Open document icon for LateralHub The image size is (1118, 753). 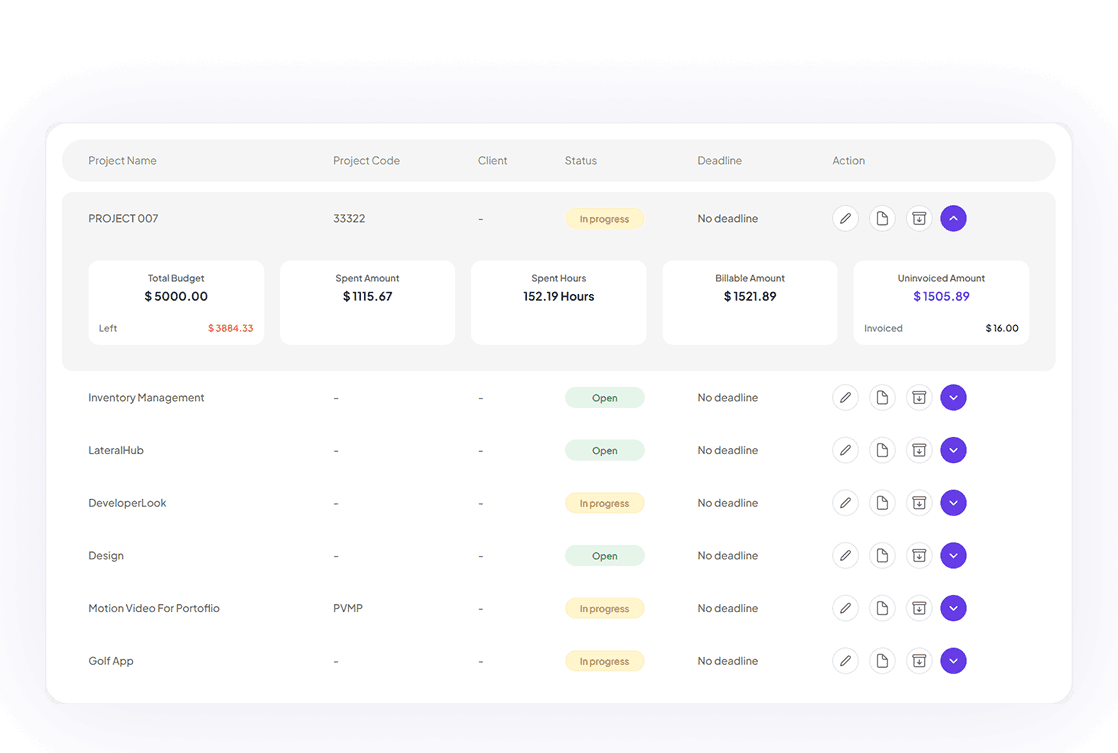pyautogui.click(x=882, y=450)
